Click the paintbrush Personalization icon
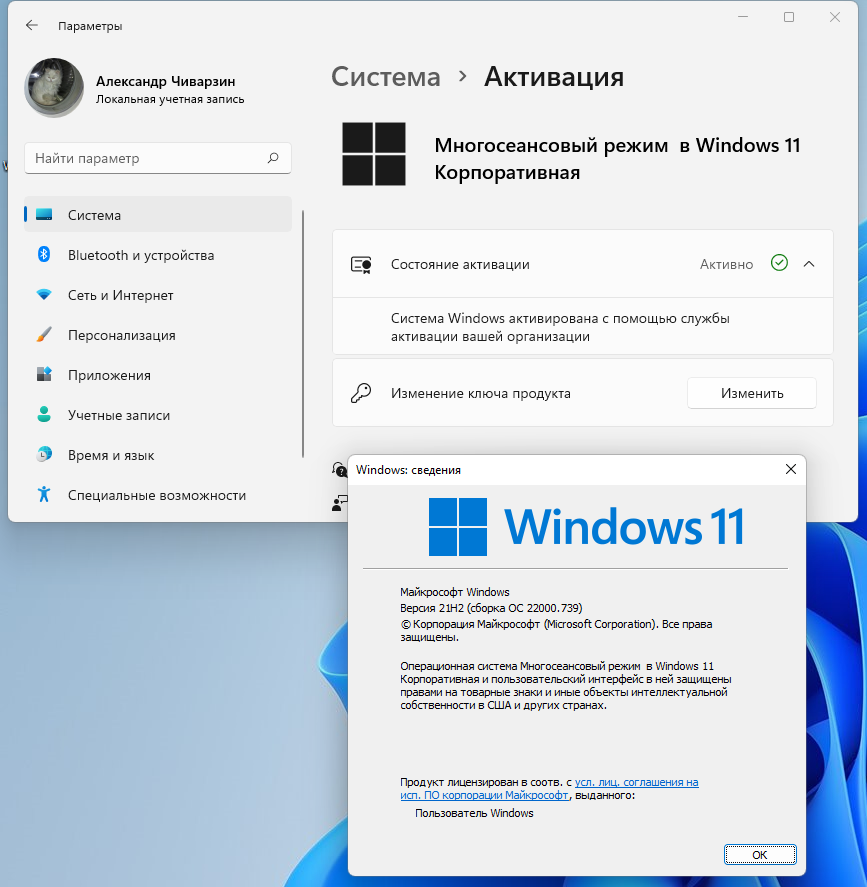Image resolution: width=867 pixels, height=887 pixels. click(x=44, y=334)
